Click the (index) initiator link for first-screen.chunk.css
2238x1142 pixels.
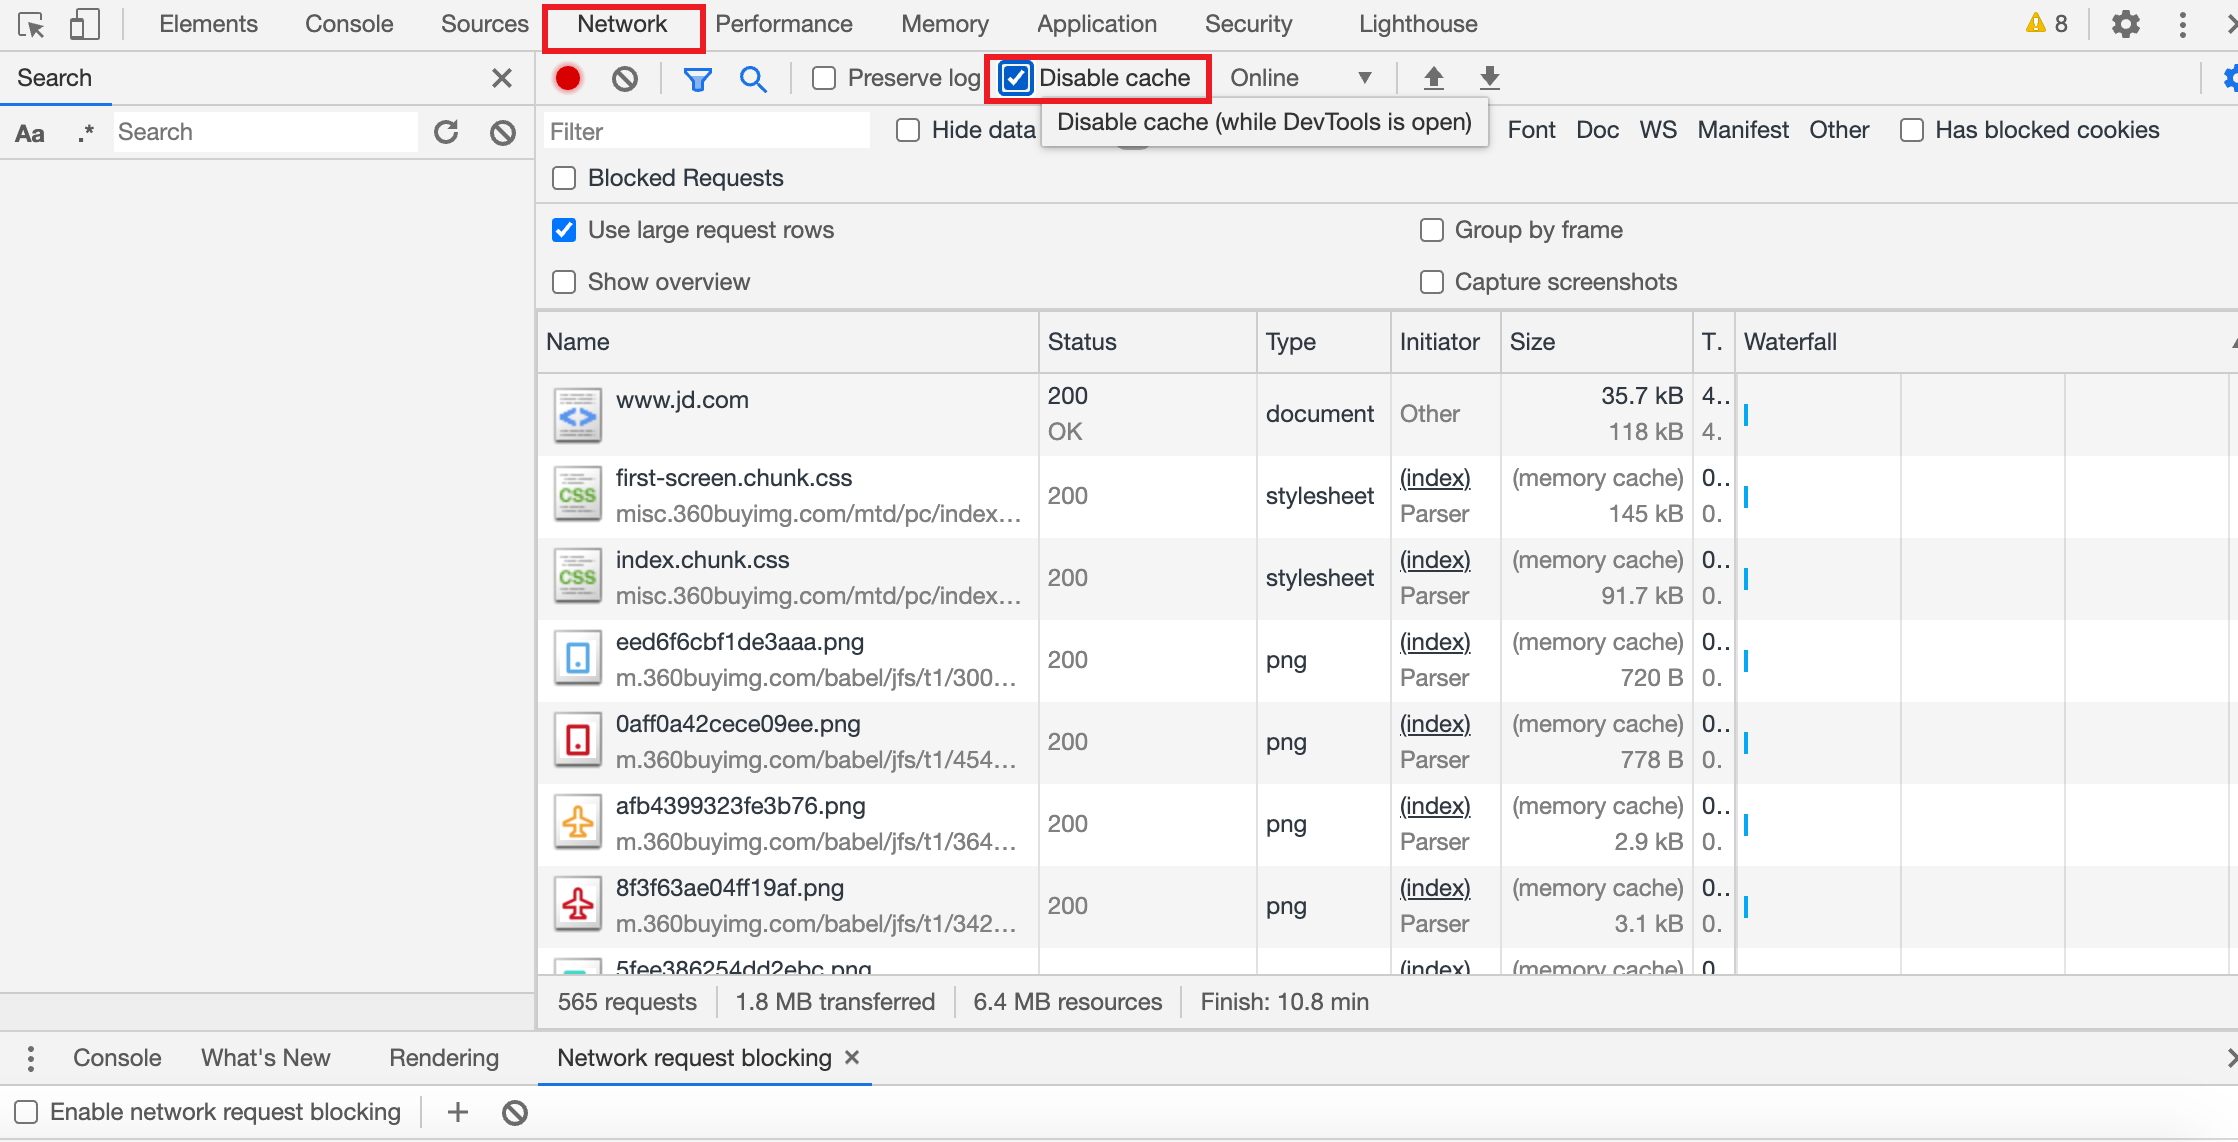coord(1434,478)
